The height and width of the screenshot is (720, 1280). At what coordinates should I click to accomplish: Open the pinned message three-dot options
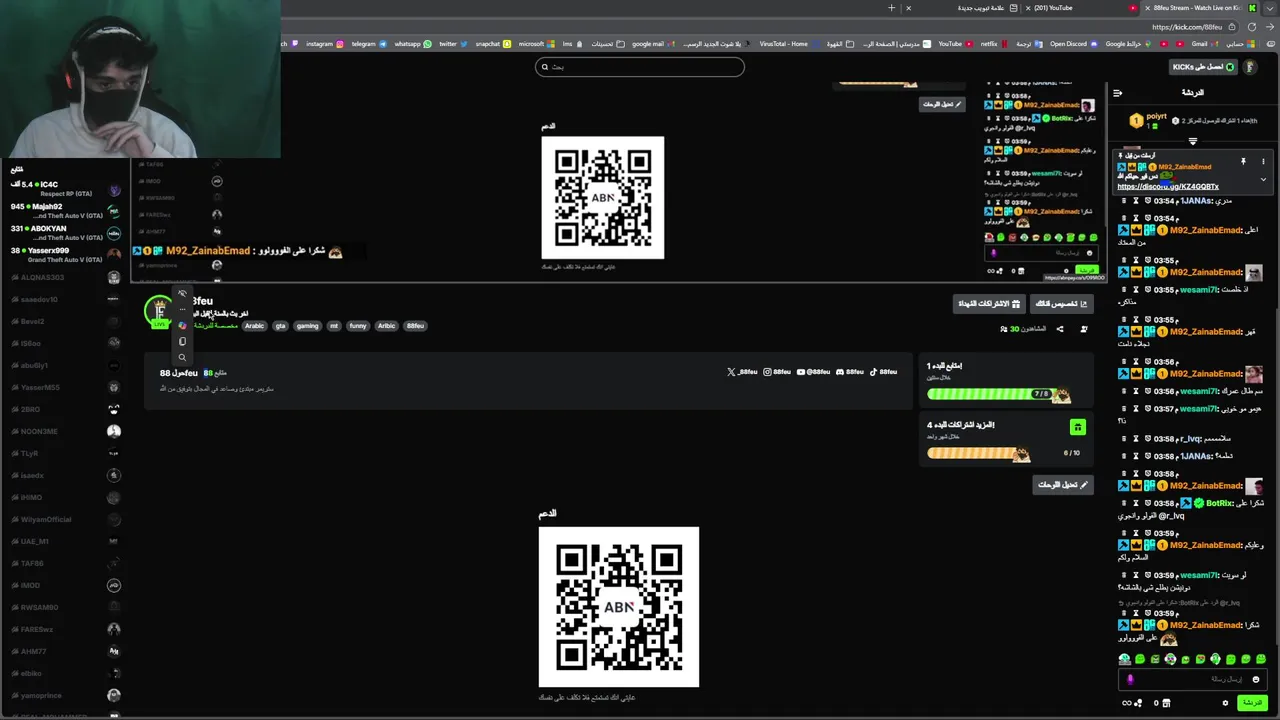pyautogui.click(x=1263, y=161)
